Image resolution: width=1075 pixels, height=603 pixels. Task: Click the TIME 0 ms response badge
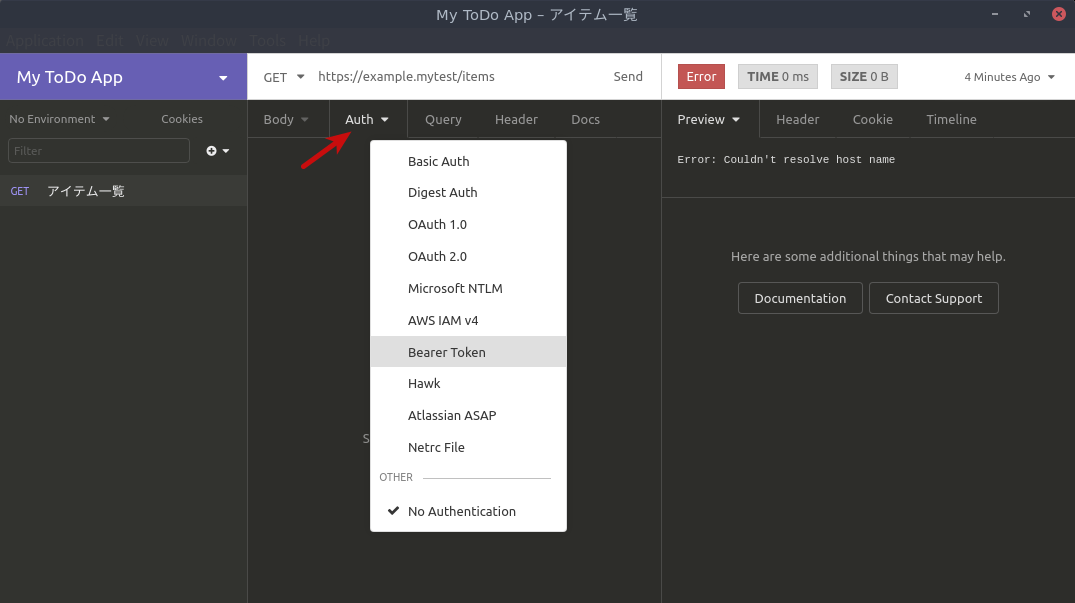point(777,76)
